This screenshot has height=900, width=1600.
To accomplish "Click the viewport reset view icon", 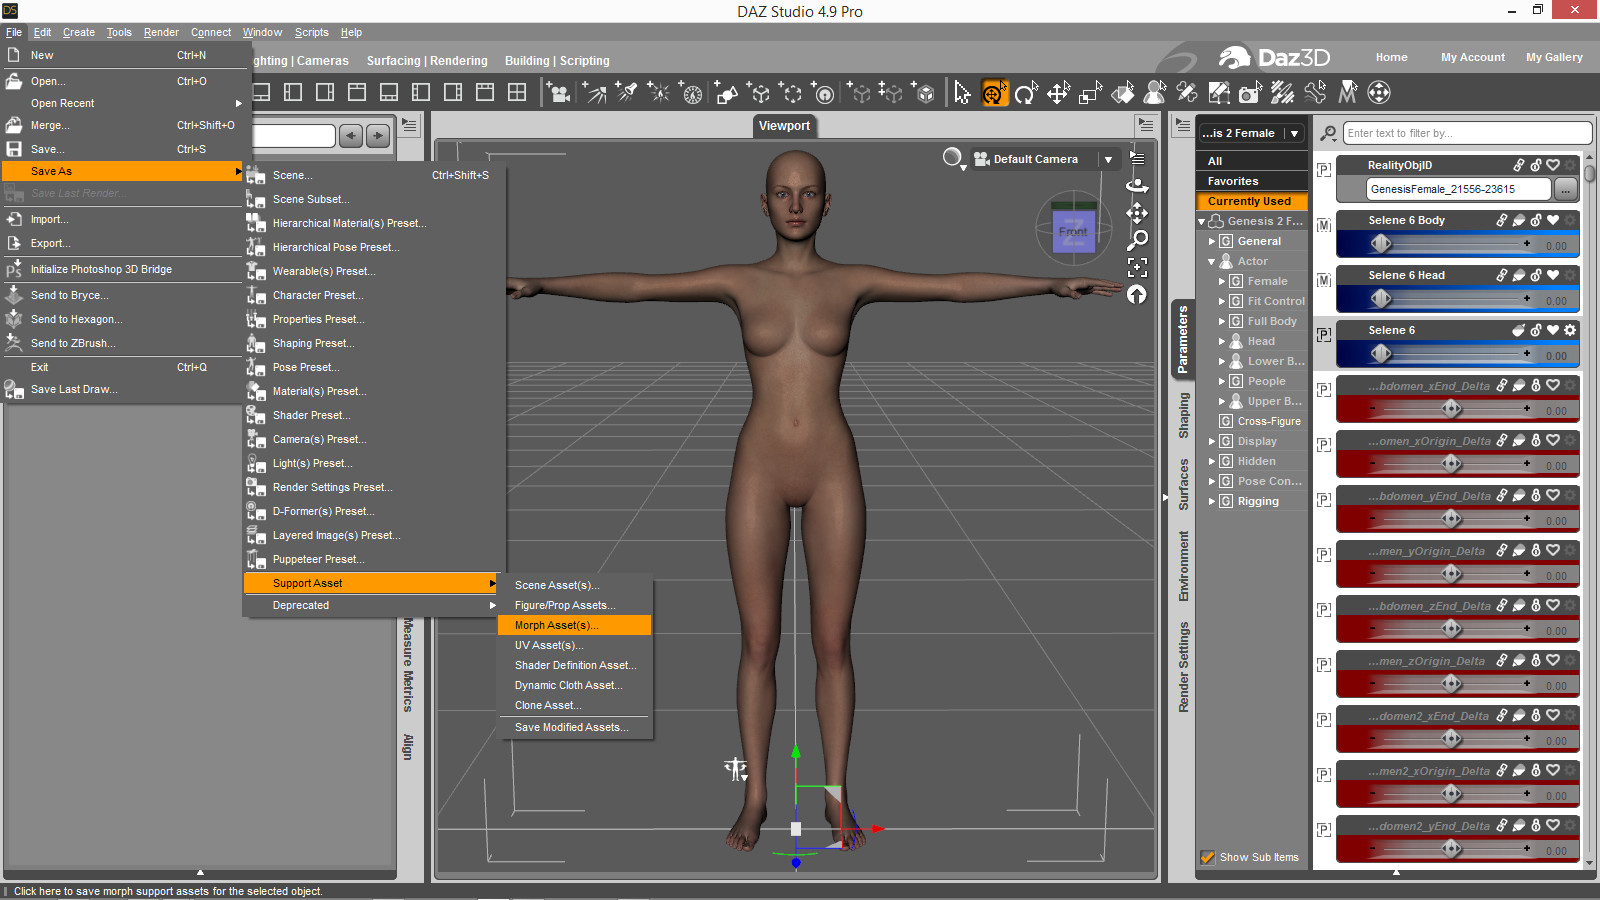I will tap(1137, 294).
